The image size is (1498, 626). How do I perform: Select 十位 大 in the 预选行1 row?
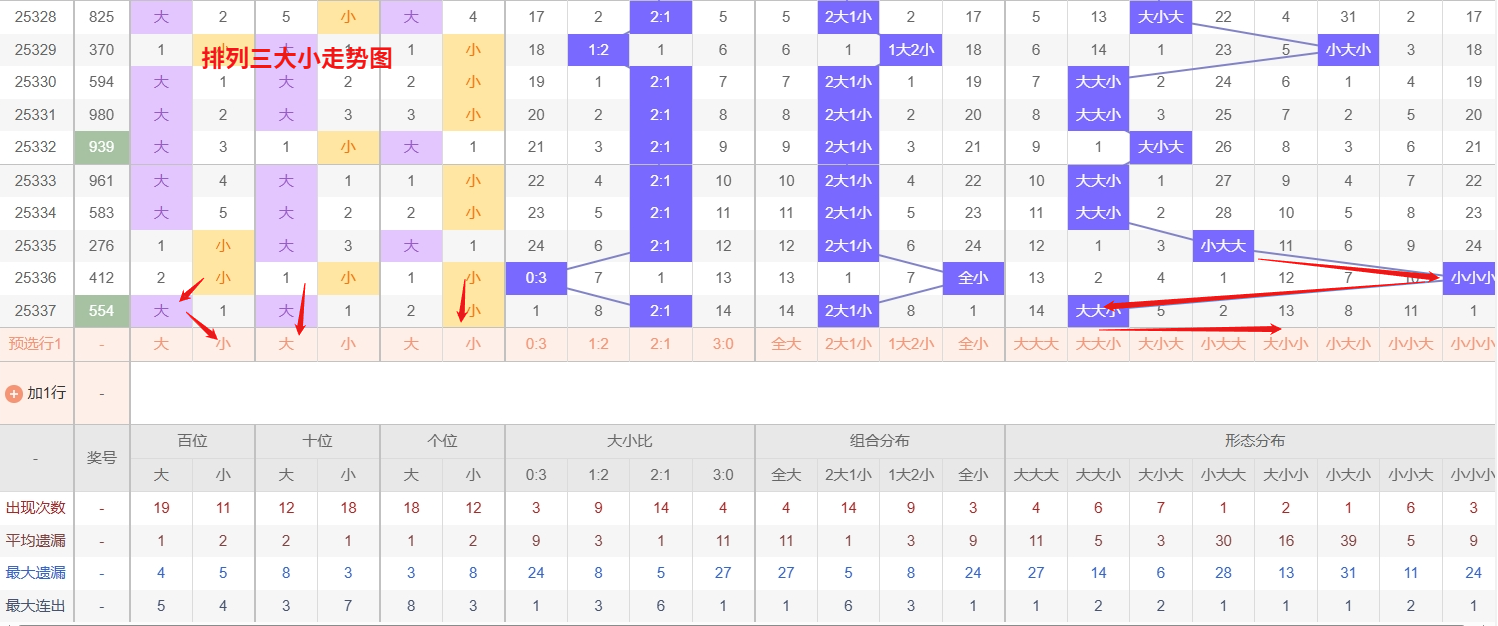click(x=286, y=344)
